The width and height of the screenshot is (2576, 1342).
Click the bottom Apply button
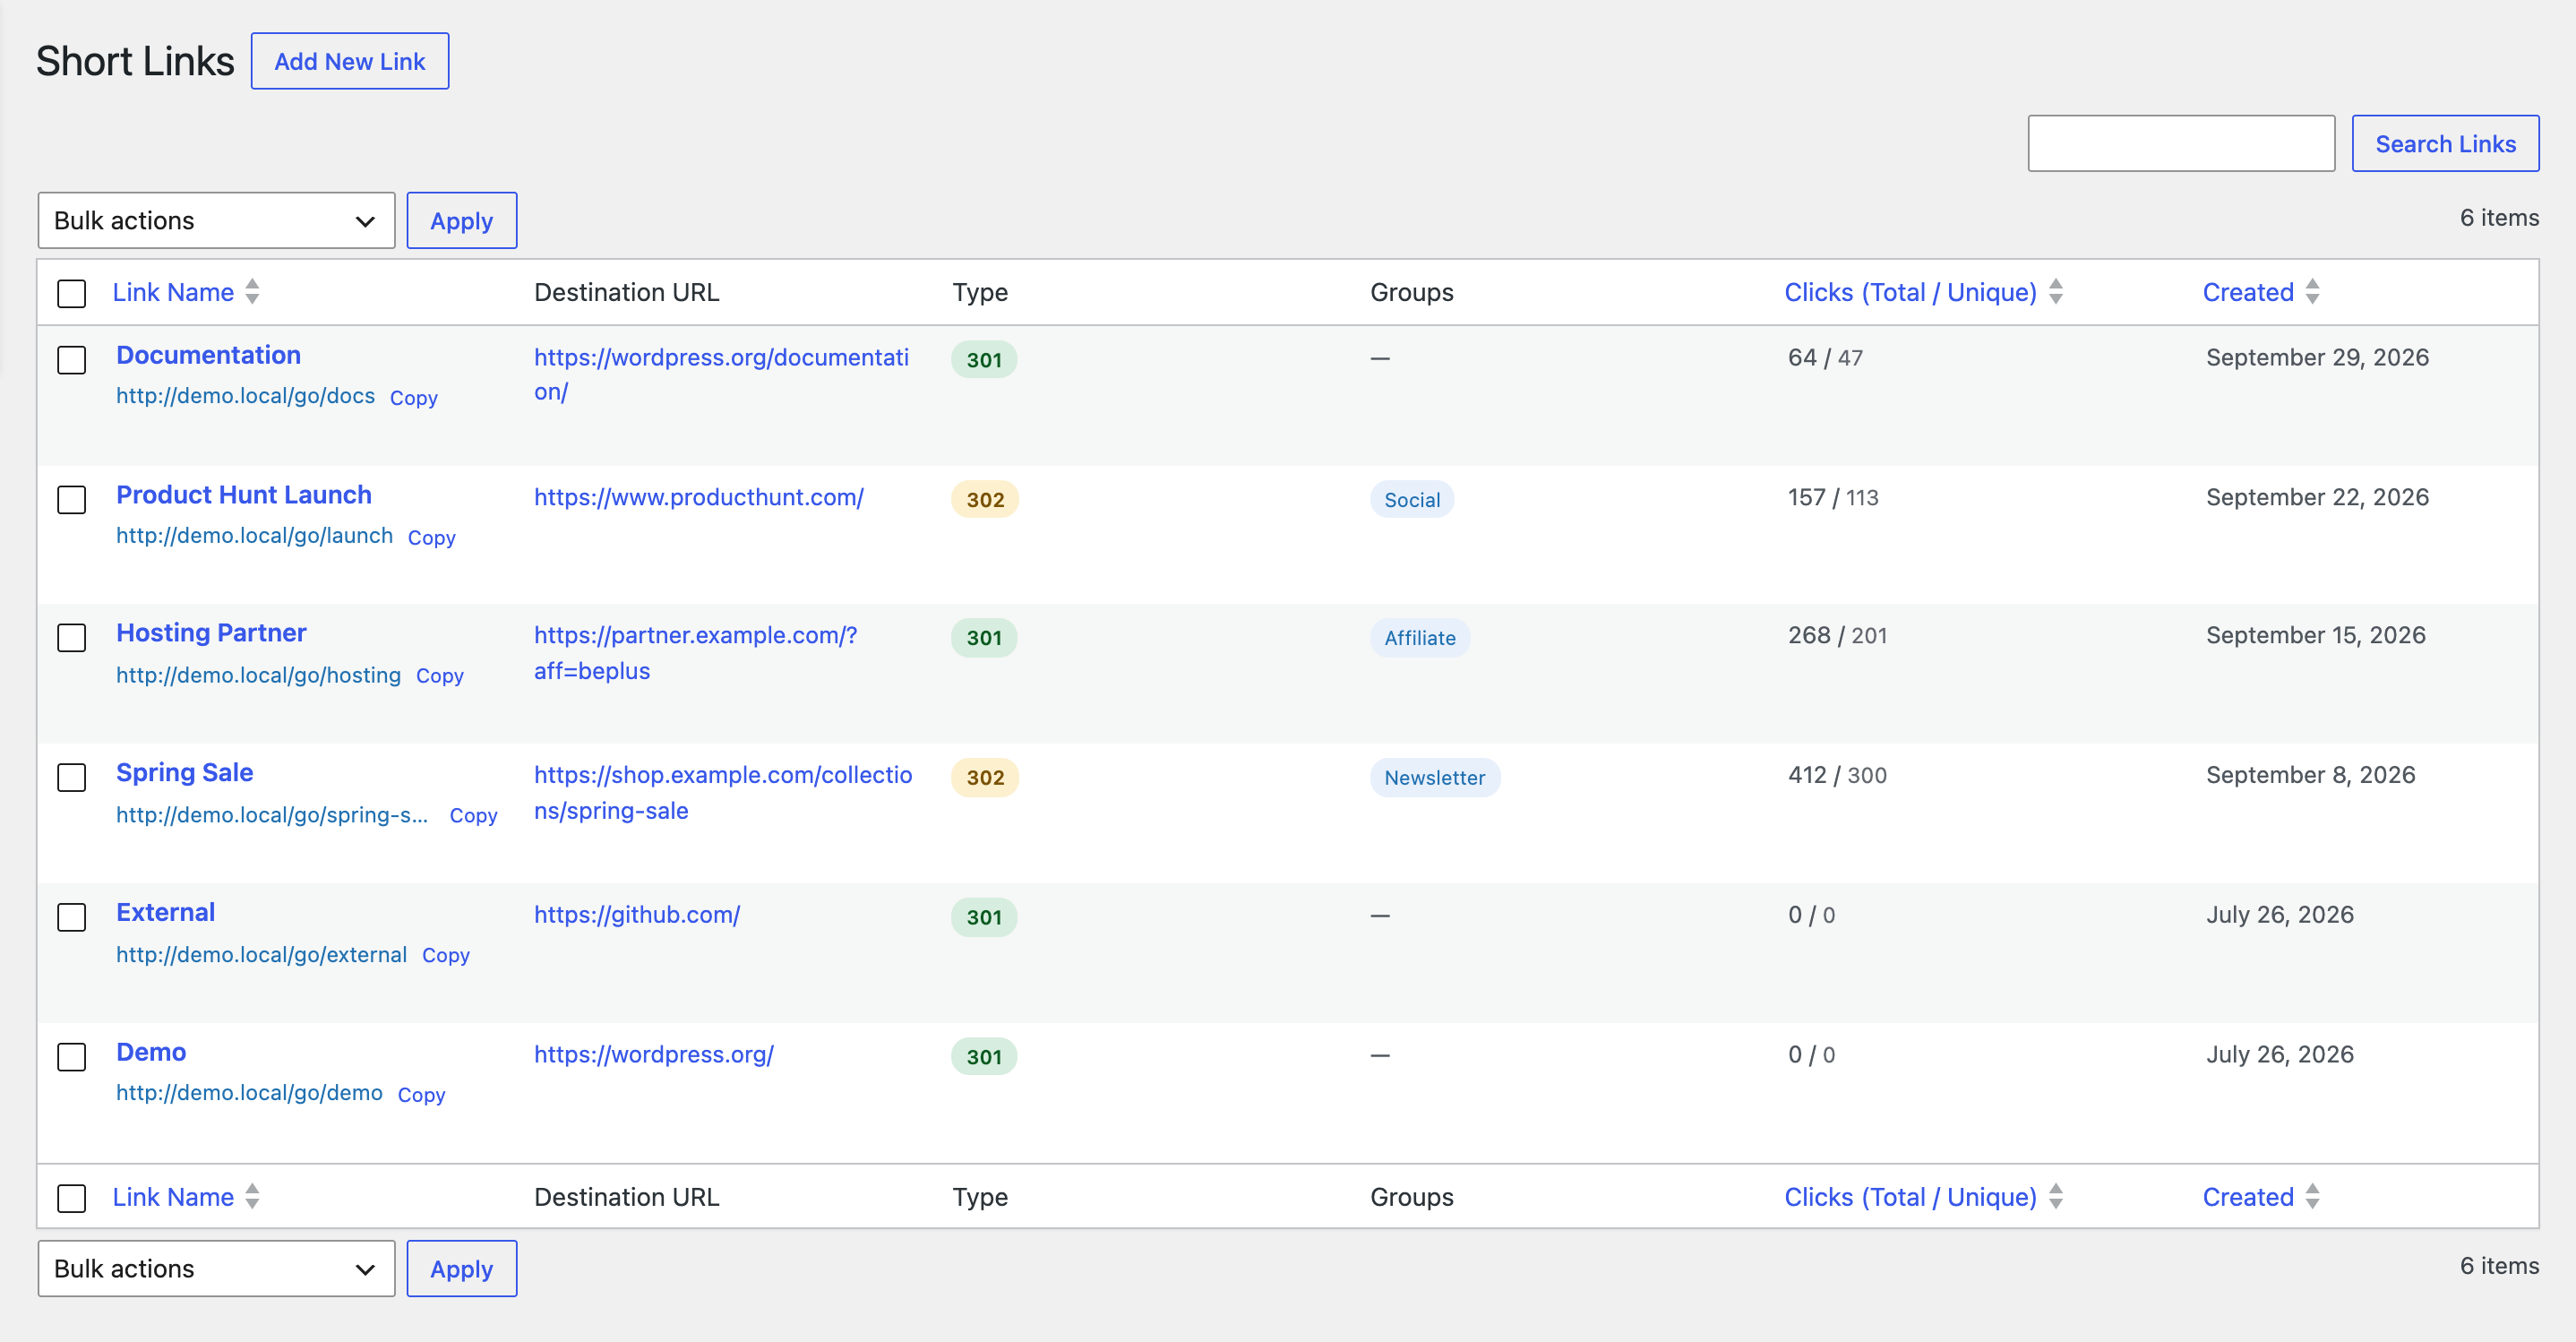[461, 1268]
